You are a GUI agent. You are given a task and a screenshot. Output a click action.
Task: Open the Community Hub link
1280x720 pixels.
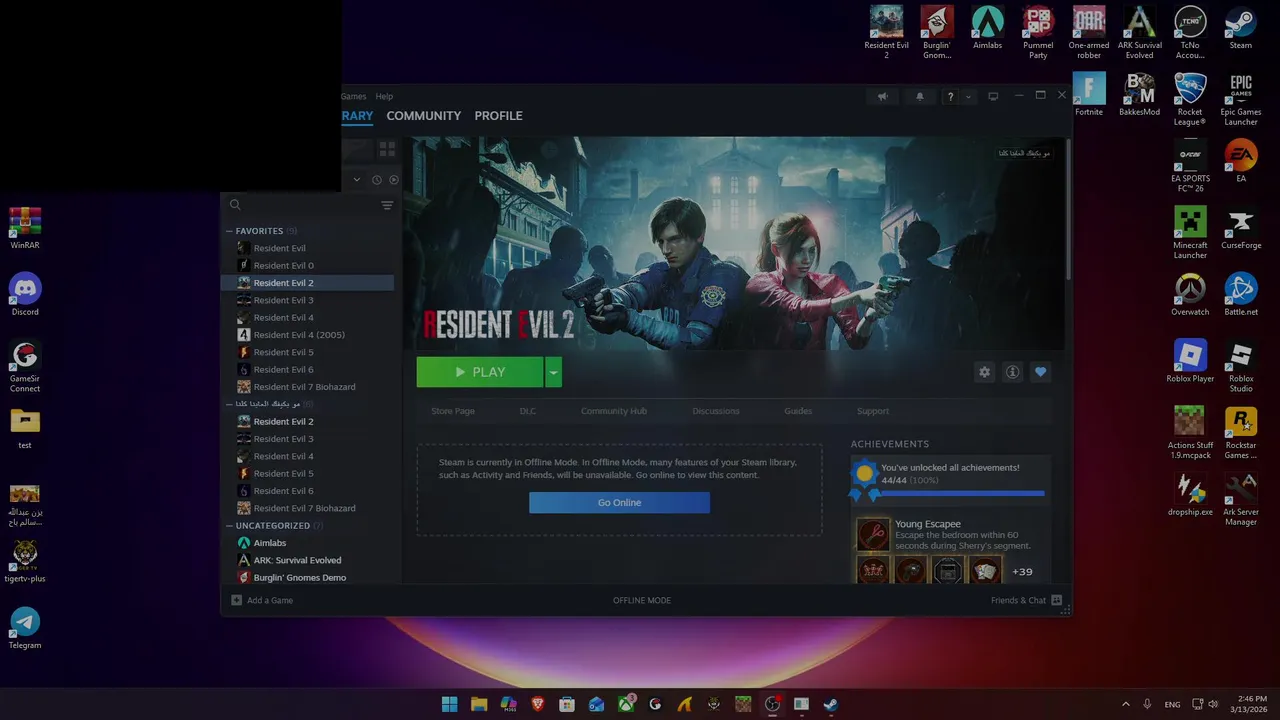tap(614, 411)
